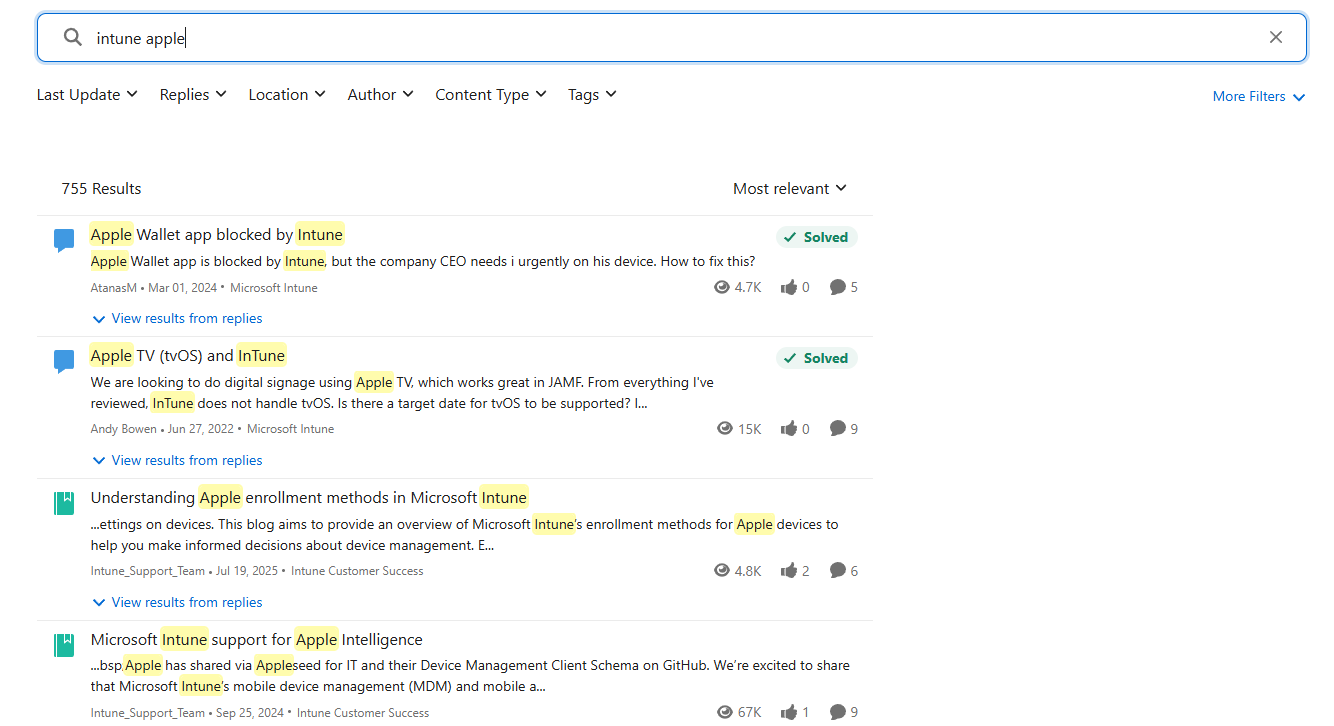Click comments icon on Apple TV result
1334x726 pixels.
tap(838, 429)
